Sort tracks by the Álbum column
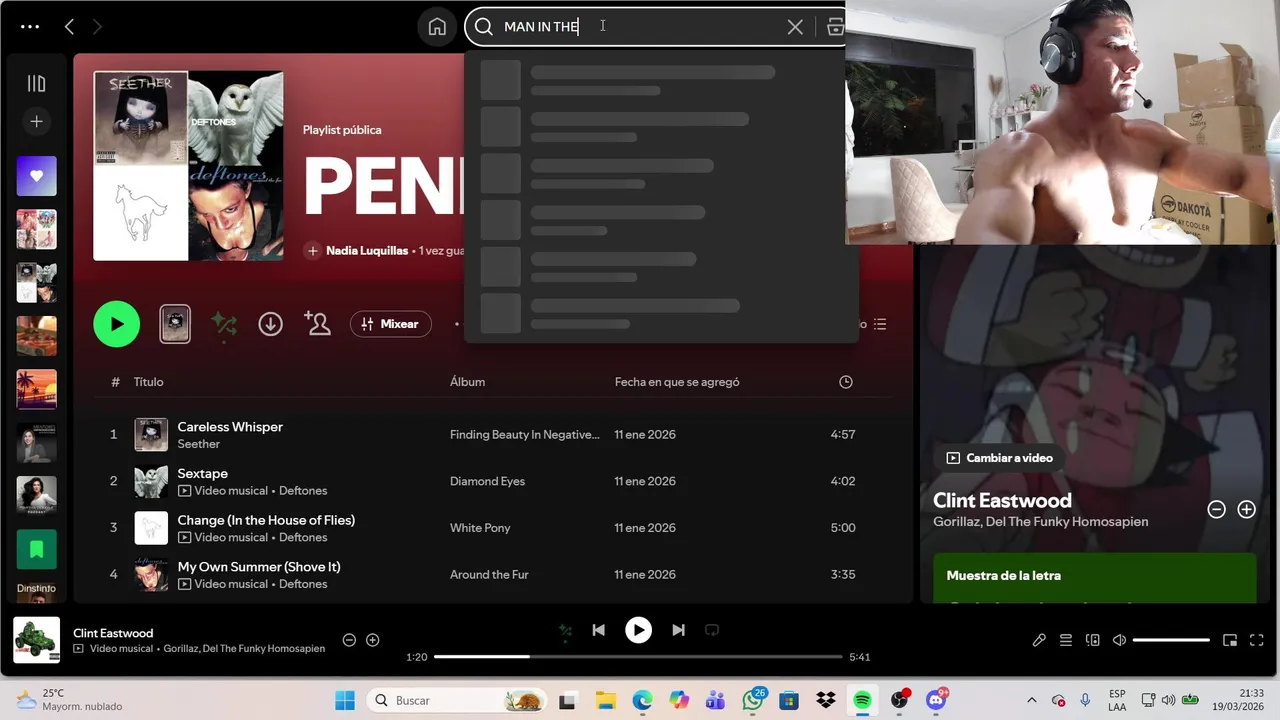 click(467, 382)
